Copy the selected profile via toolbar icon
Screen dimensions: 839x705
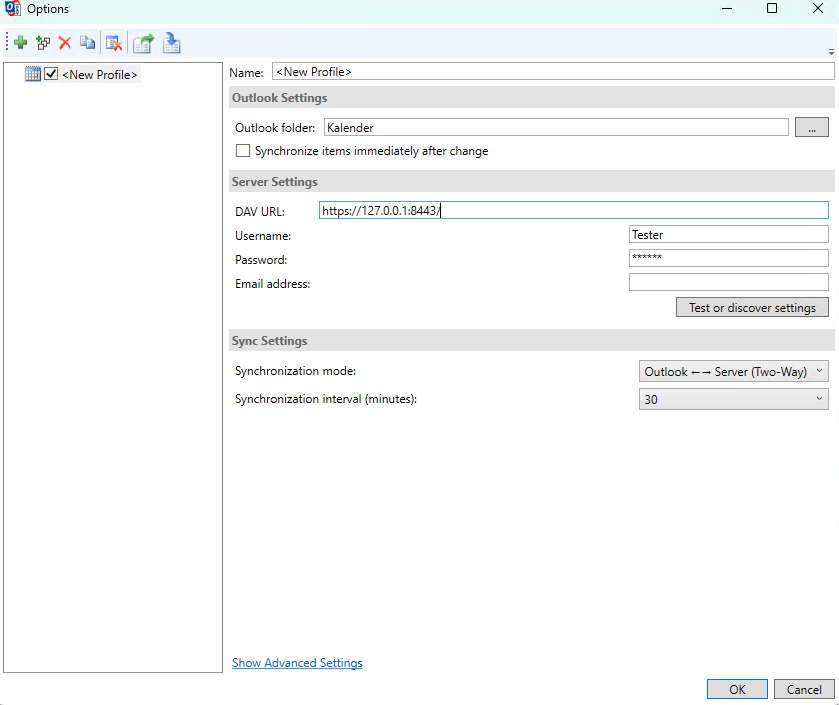tap(88, 43)
